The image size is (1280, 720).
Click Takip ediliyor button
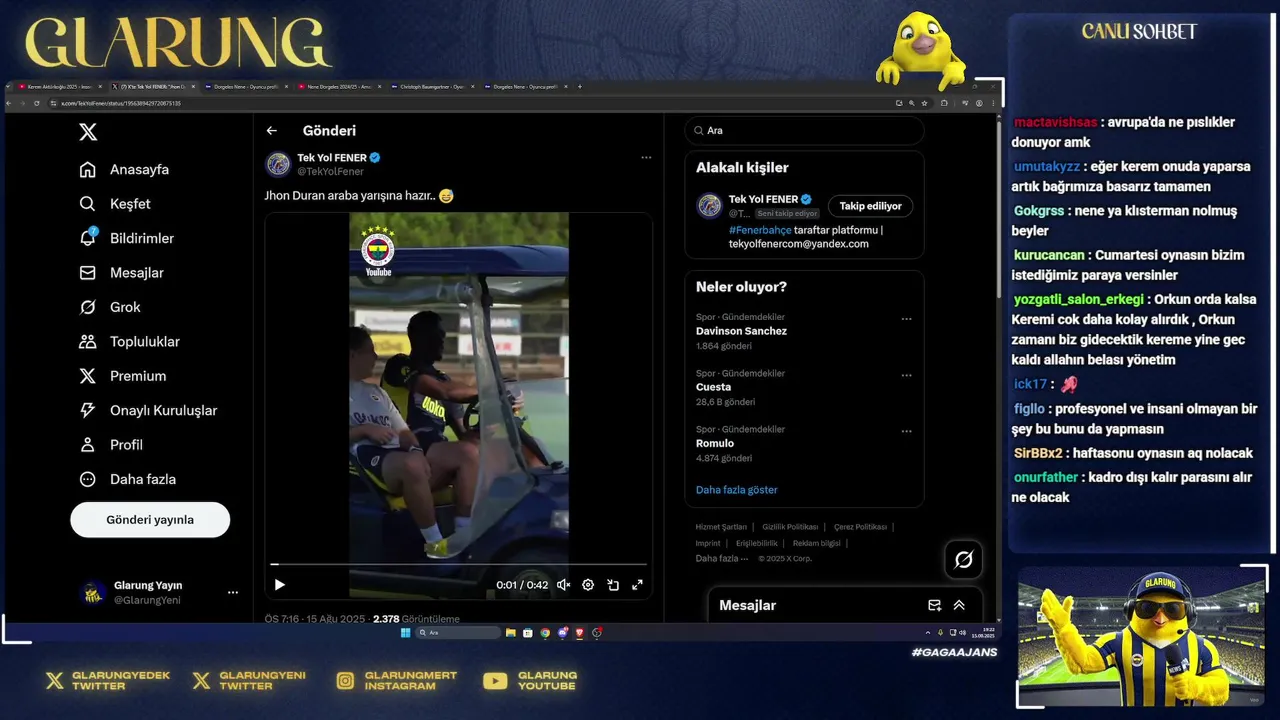[870, 206]
